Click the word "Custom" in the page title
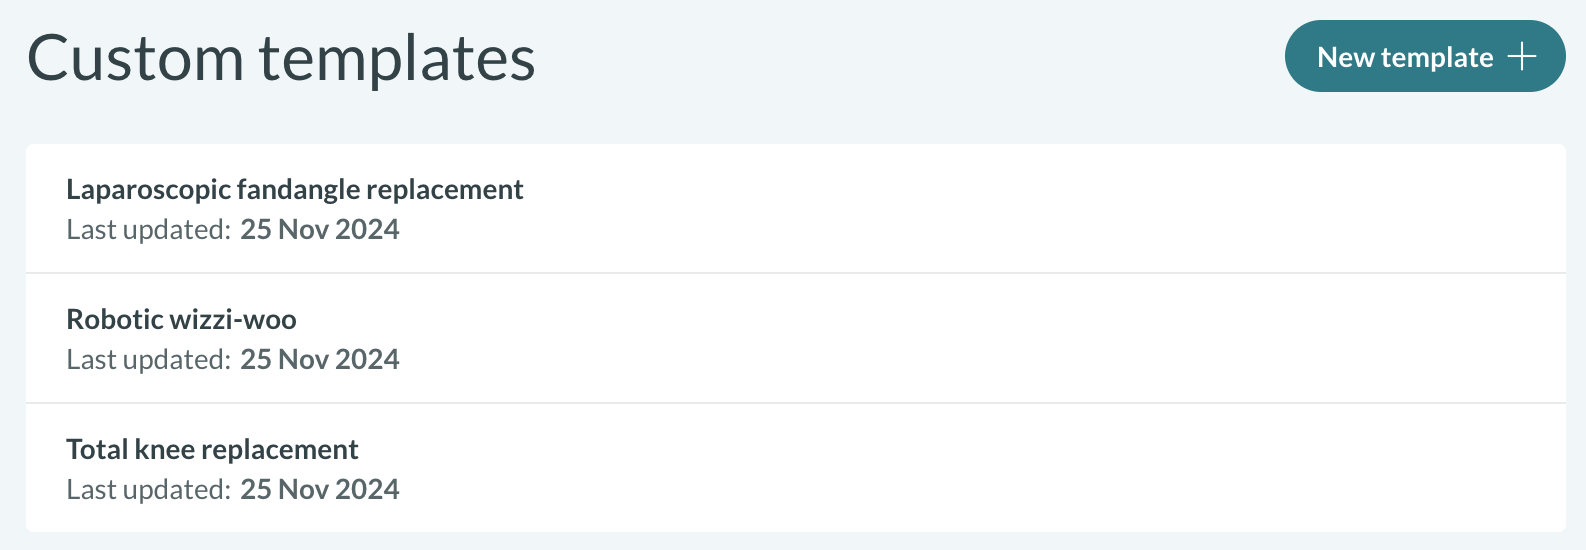Screen dimensions: 1586x550 pyautogui.click(x=135, y=58)
